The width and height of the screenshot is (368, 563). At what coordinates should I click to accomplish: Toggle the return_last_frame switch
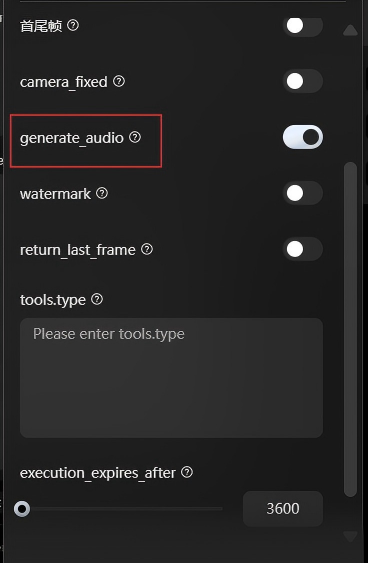click(x=303, y=249)
